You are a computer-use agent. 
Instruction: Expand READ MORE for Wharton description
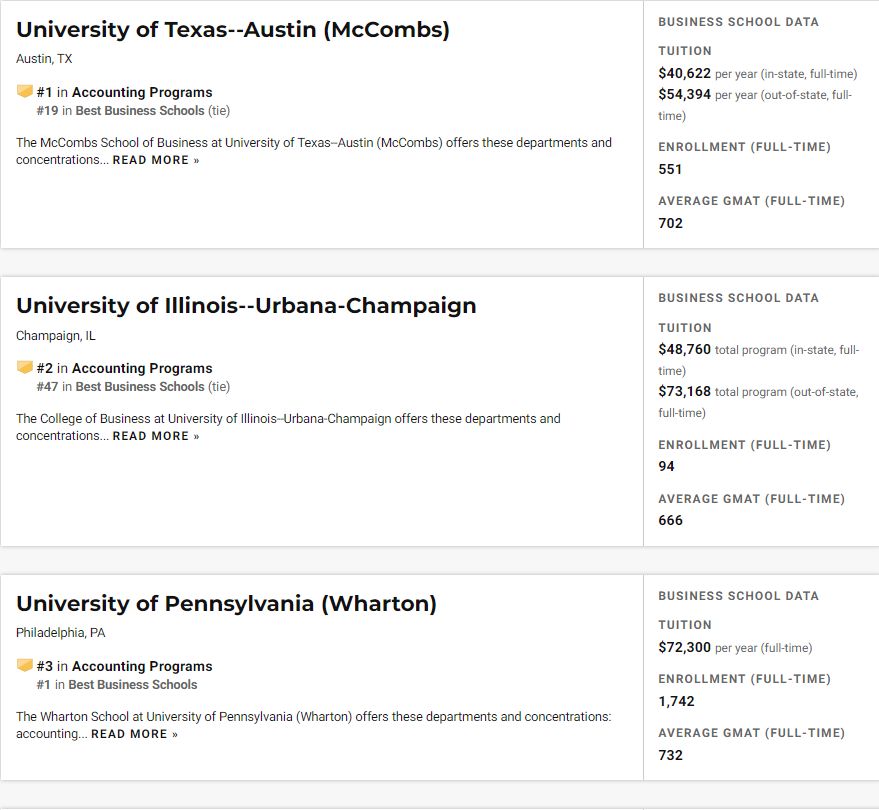coord(135,734)
